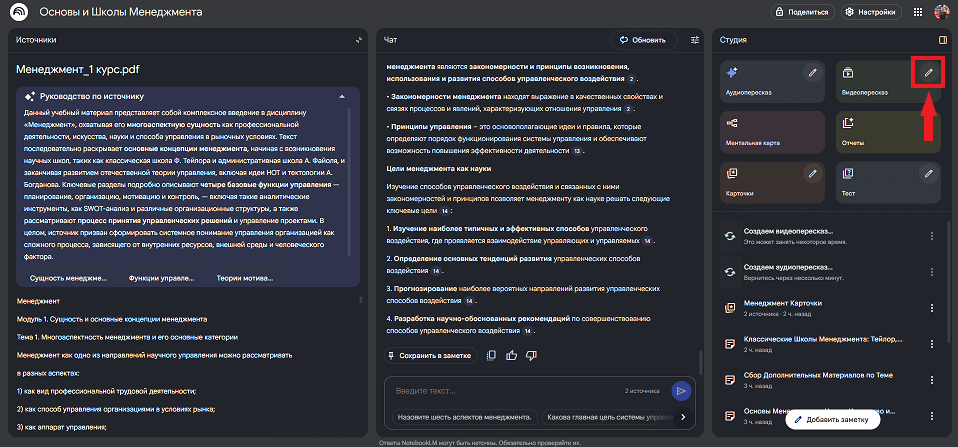The height and width of the screenshot is (447, 958).
Task: Click the edit pencil on Аудиопересказ tile
Action: pos(813,73)
